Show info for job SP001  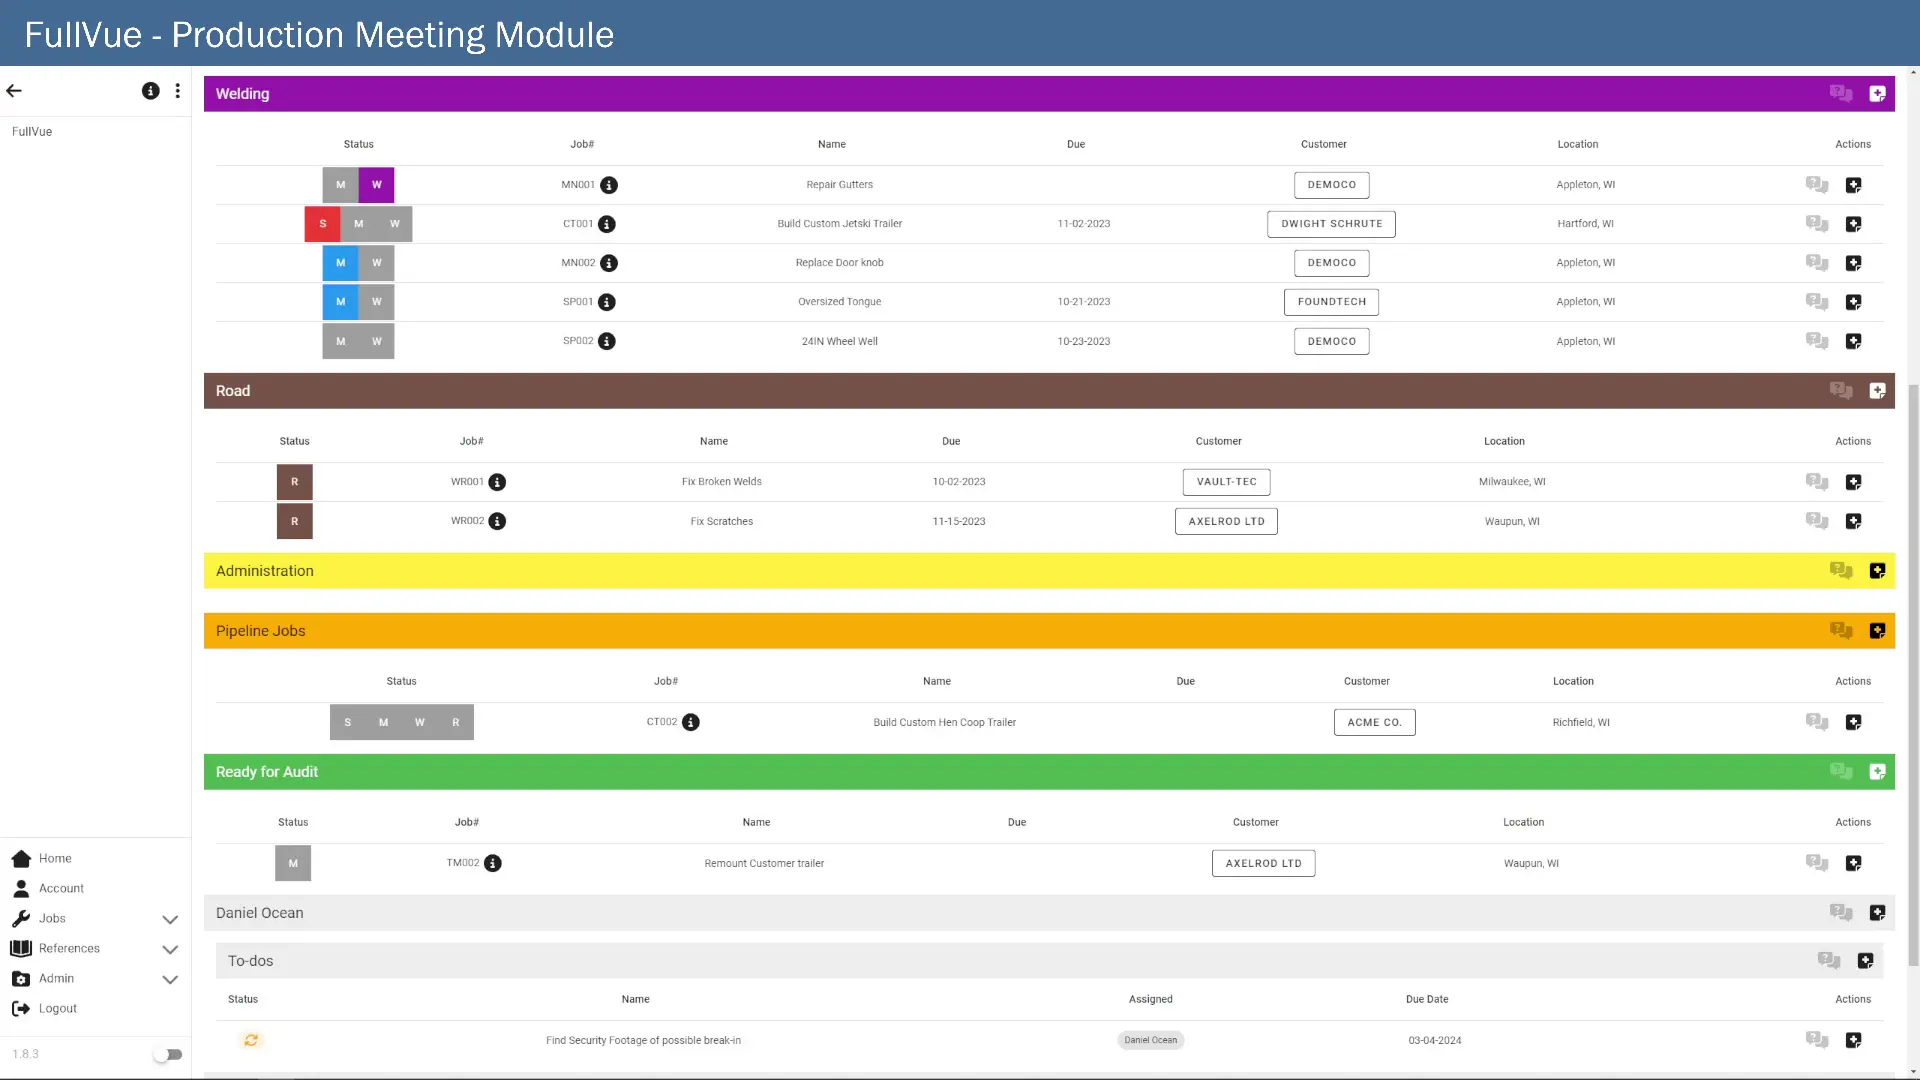(607, 302)
